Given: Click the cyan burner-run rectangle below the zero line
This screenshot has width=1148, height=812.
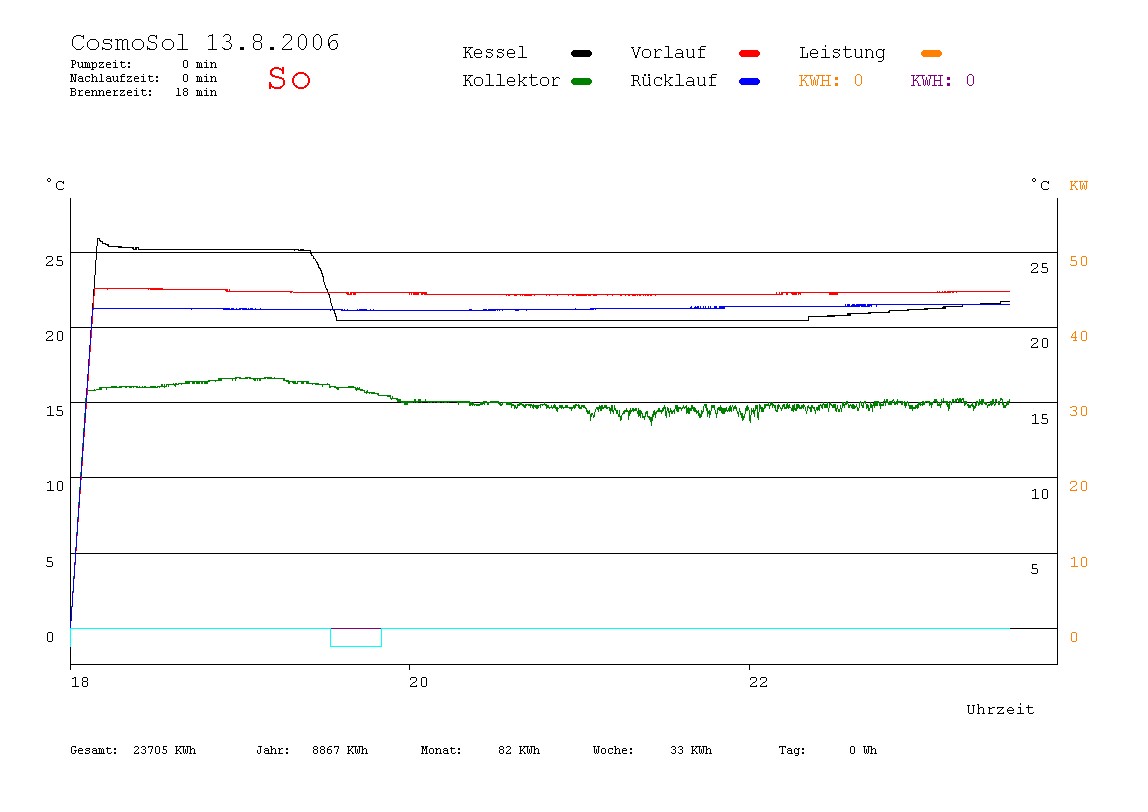Looking at the screenshot, I should [x=356, y=638].
